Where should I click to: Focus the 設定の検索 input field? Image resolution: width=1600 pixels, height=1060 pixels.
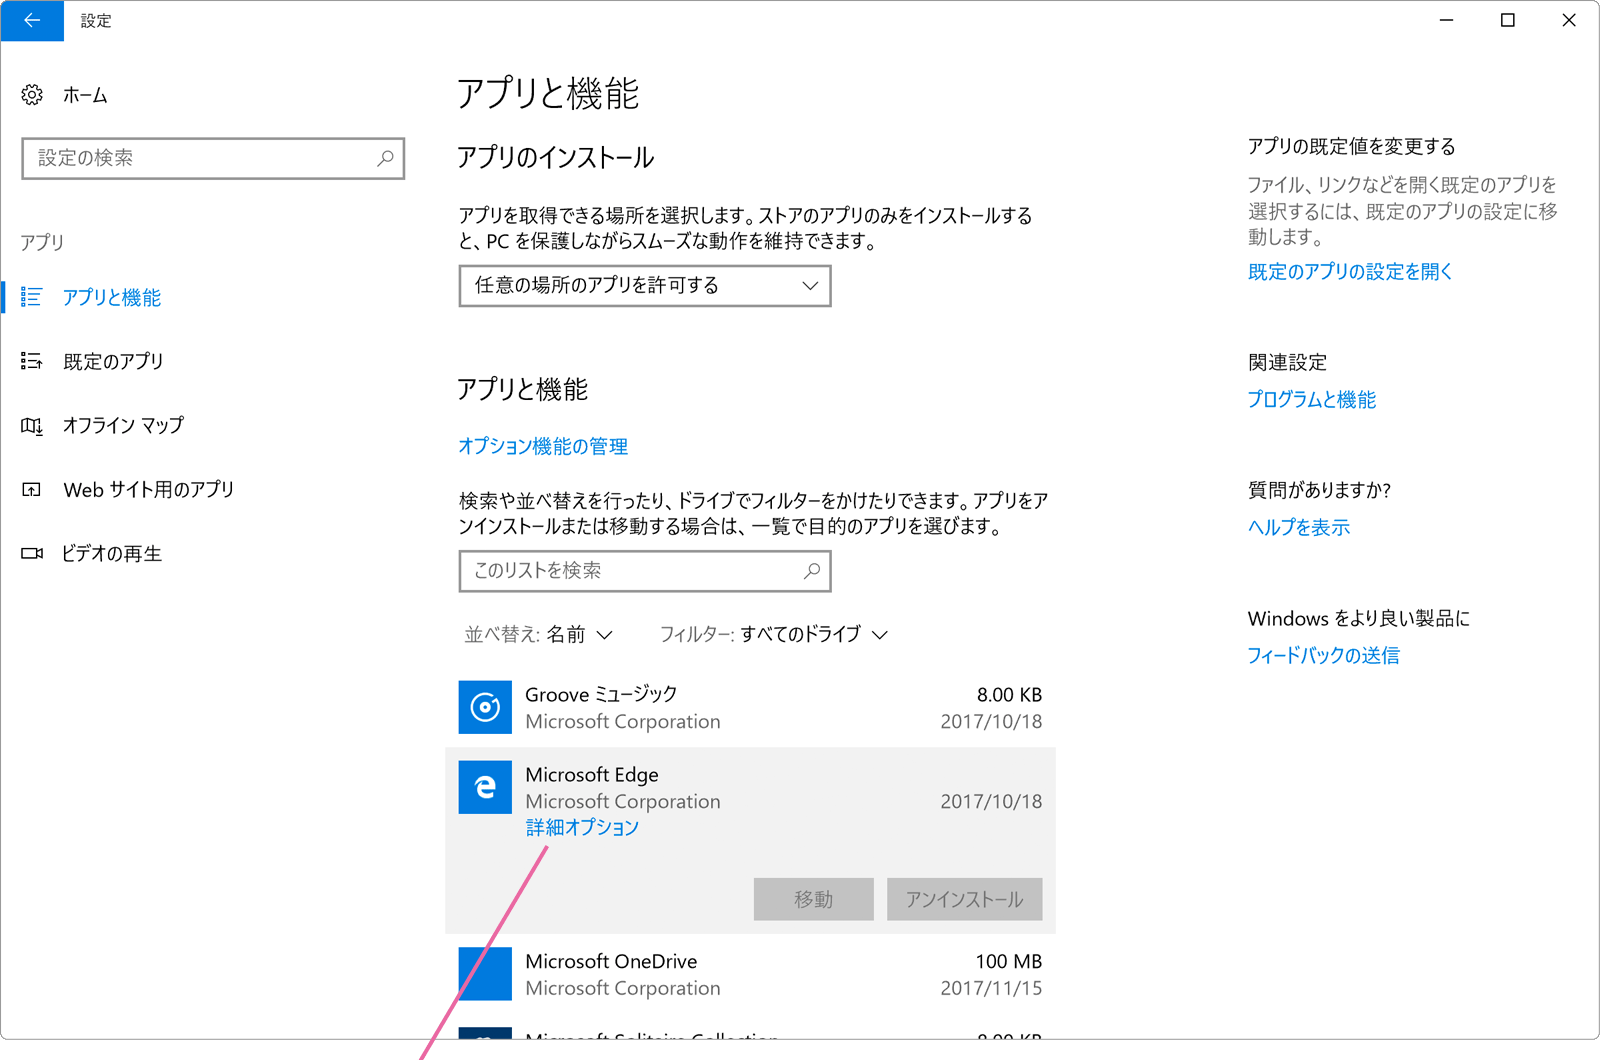pos(213,158)
